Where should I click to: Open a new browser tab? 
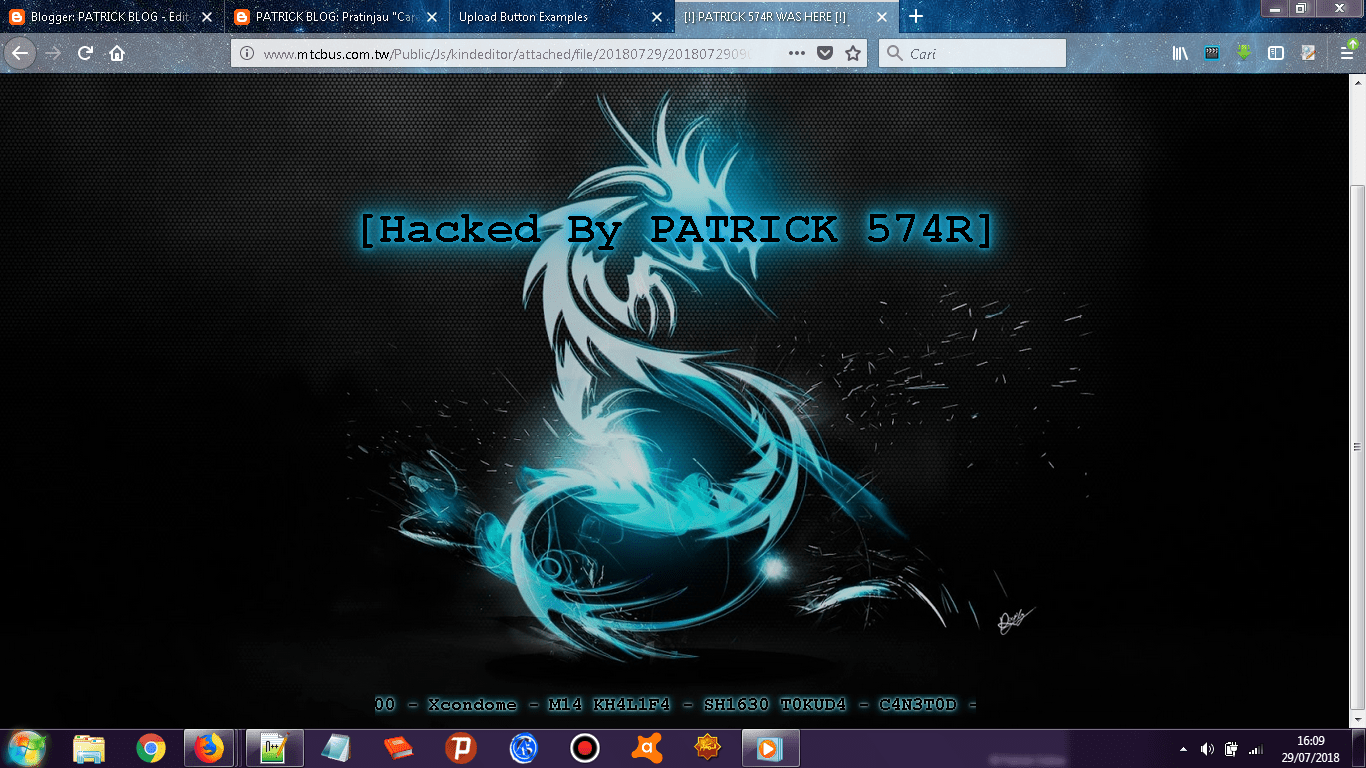[x=916, y=17]
